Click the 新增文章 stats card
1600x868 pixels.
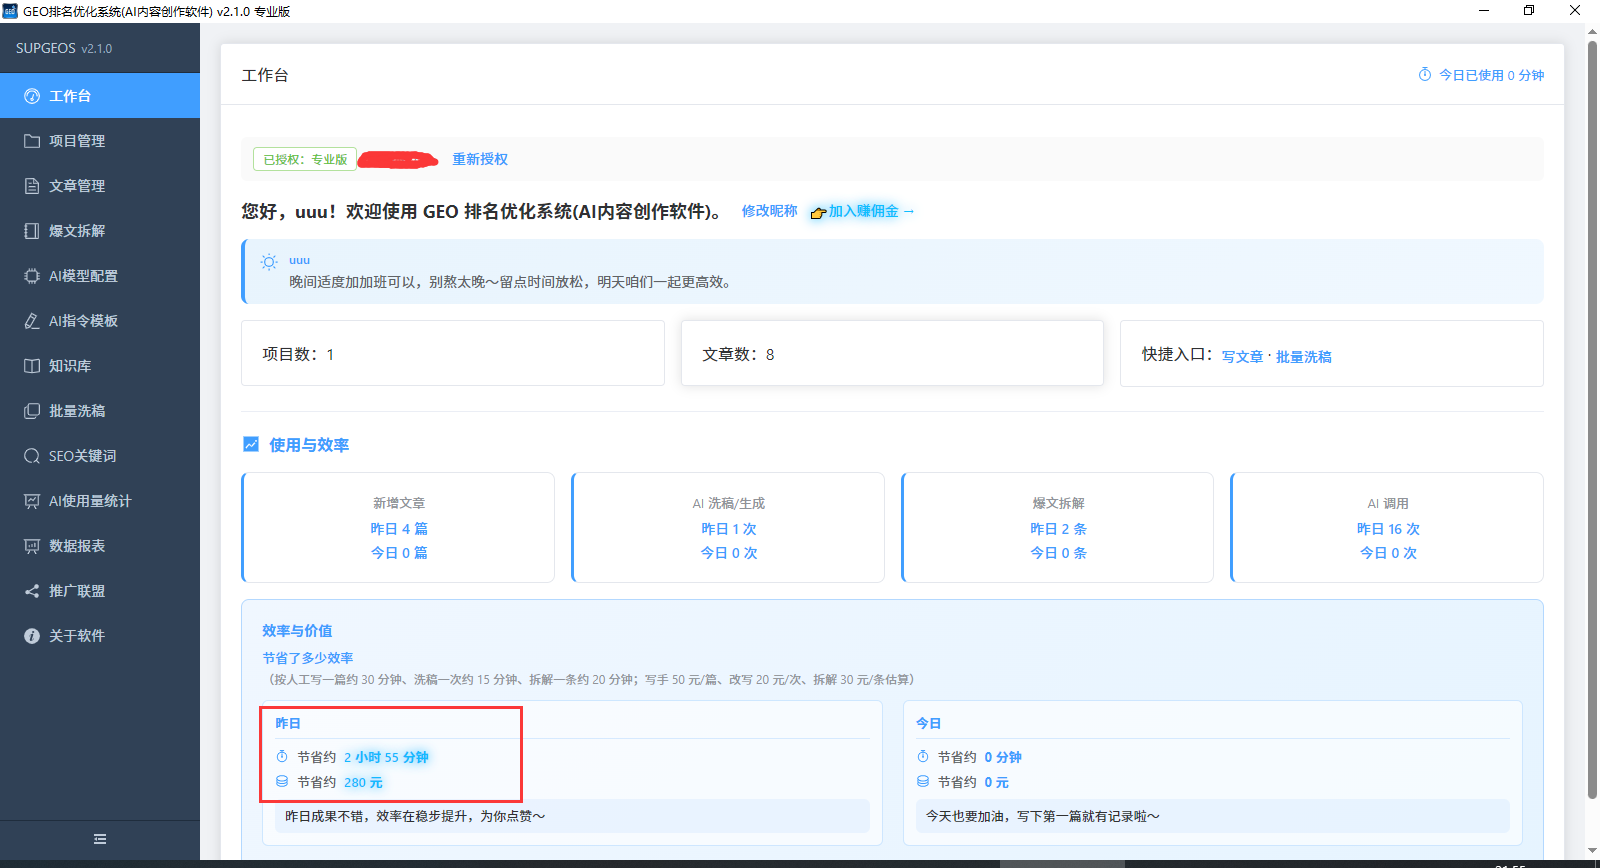point(398,527)
